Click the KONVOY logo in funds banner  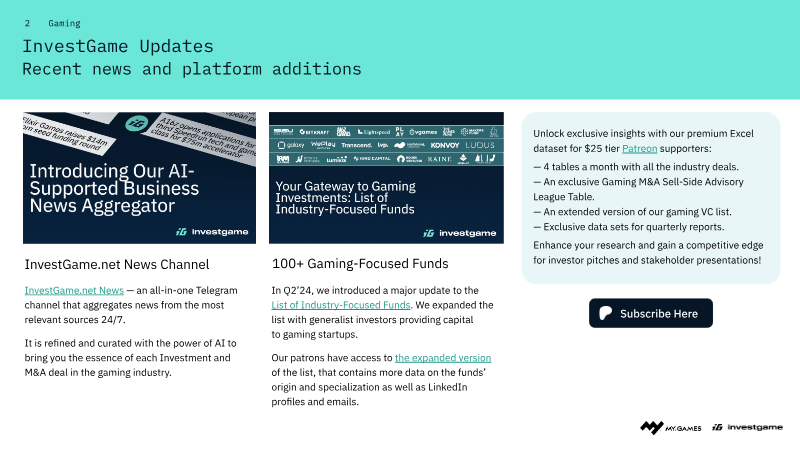coord(444,144)
